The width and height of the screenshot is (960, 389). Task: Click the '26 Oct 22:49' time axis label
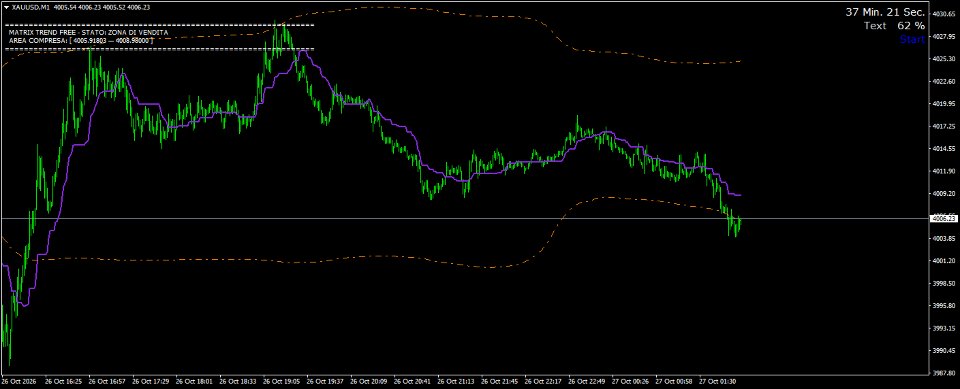[587, 381]
